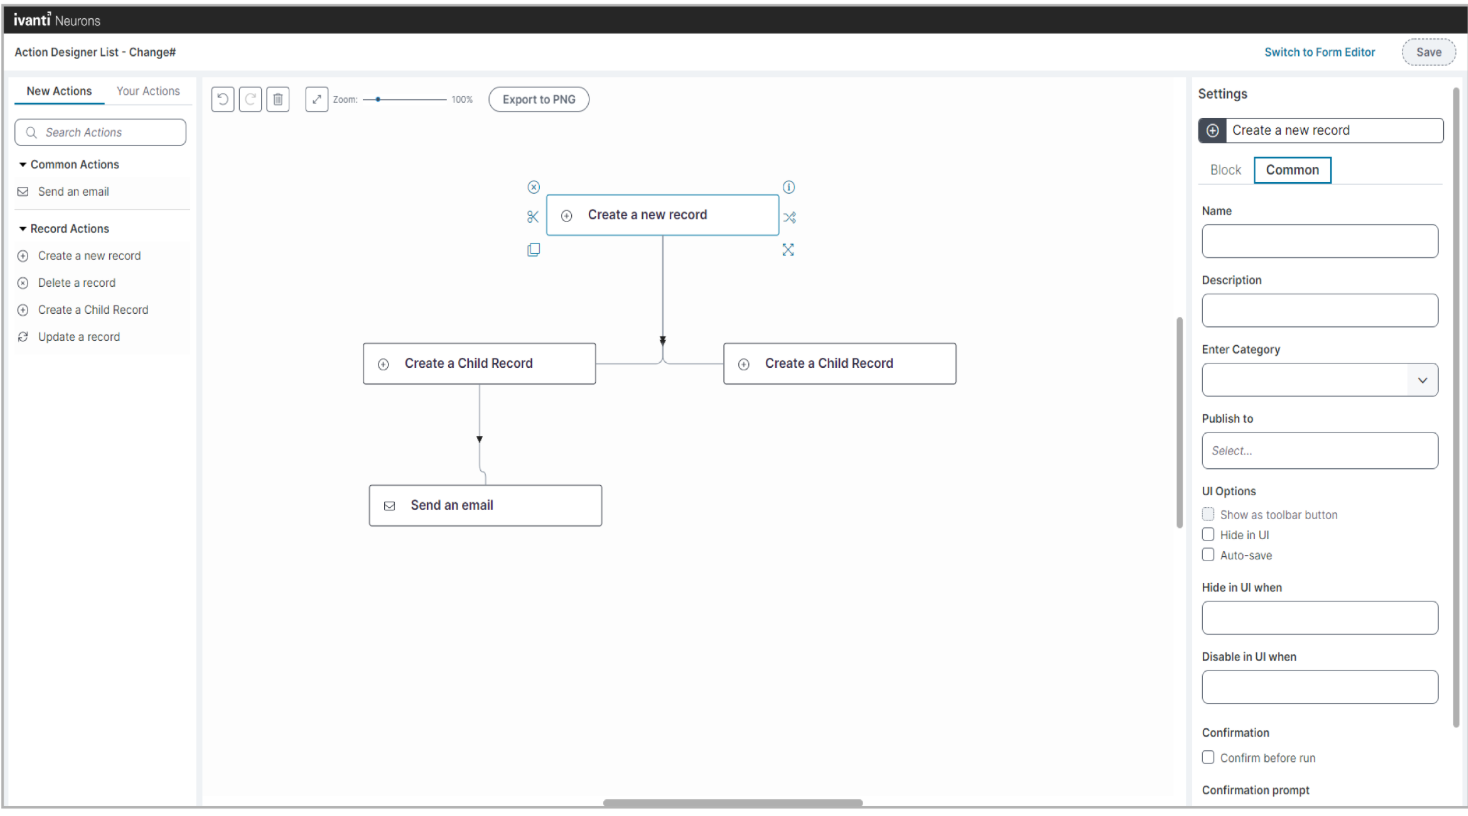Switch to the Your Actions tab
This screenshot has height=816, width=1468.
(x=148, y=91)
